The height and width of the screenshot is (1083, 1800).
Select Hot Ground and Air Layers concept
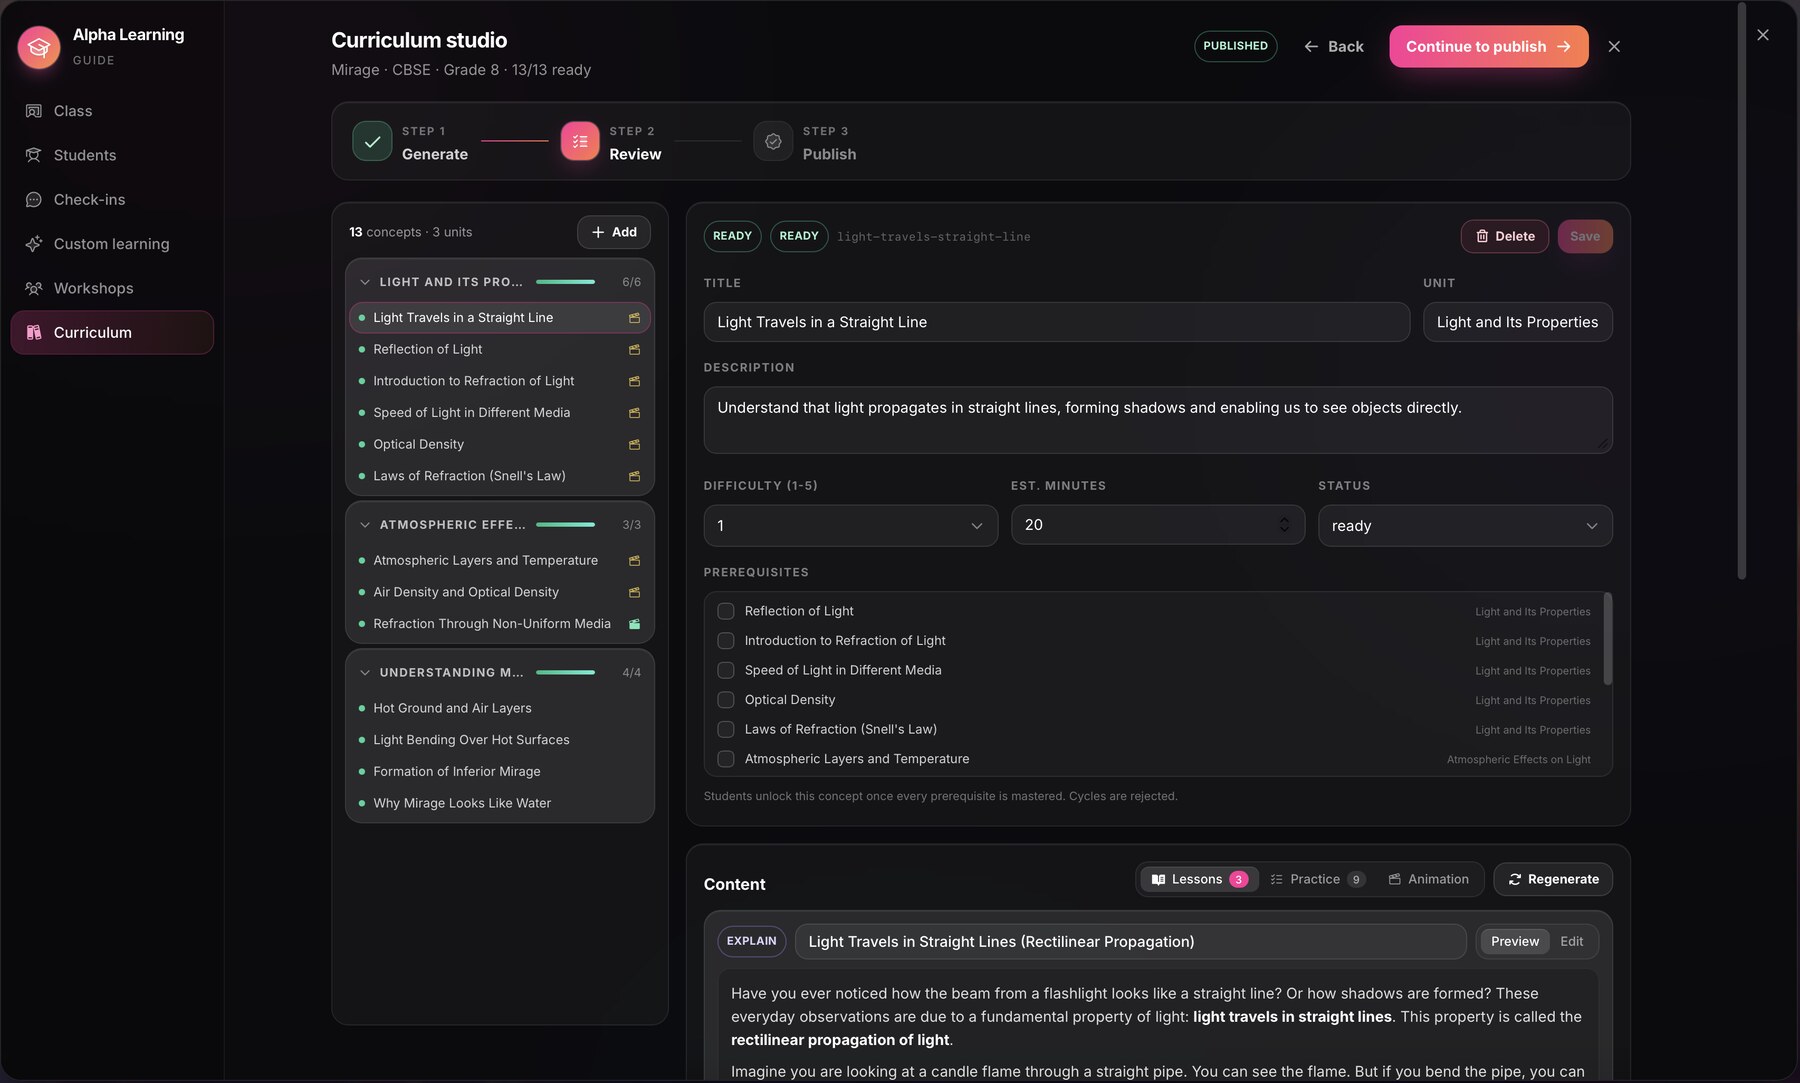[x=500, y=708]
